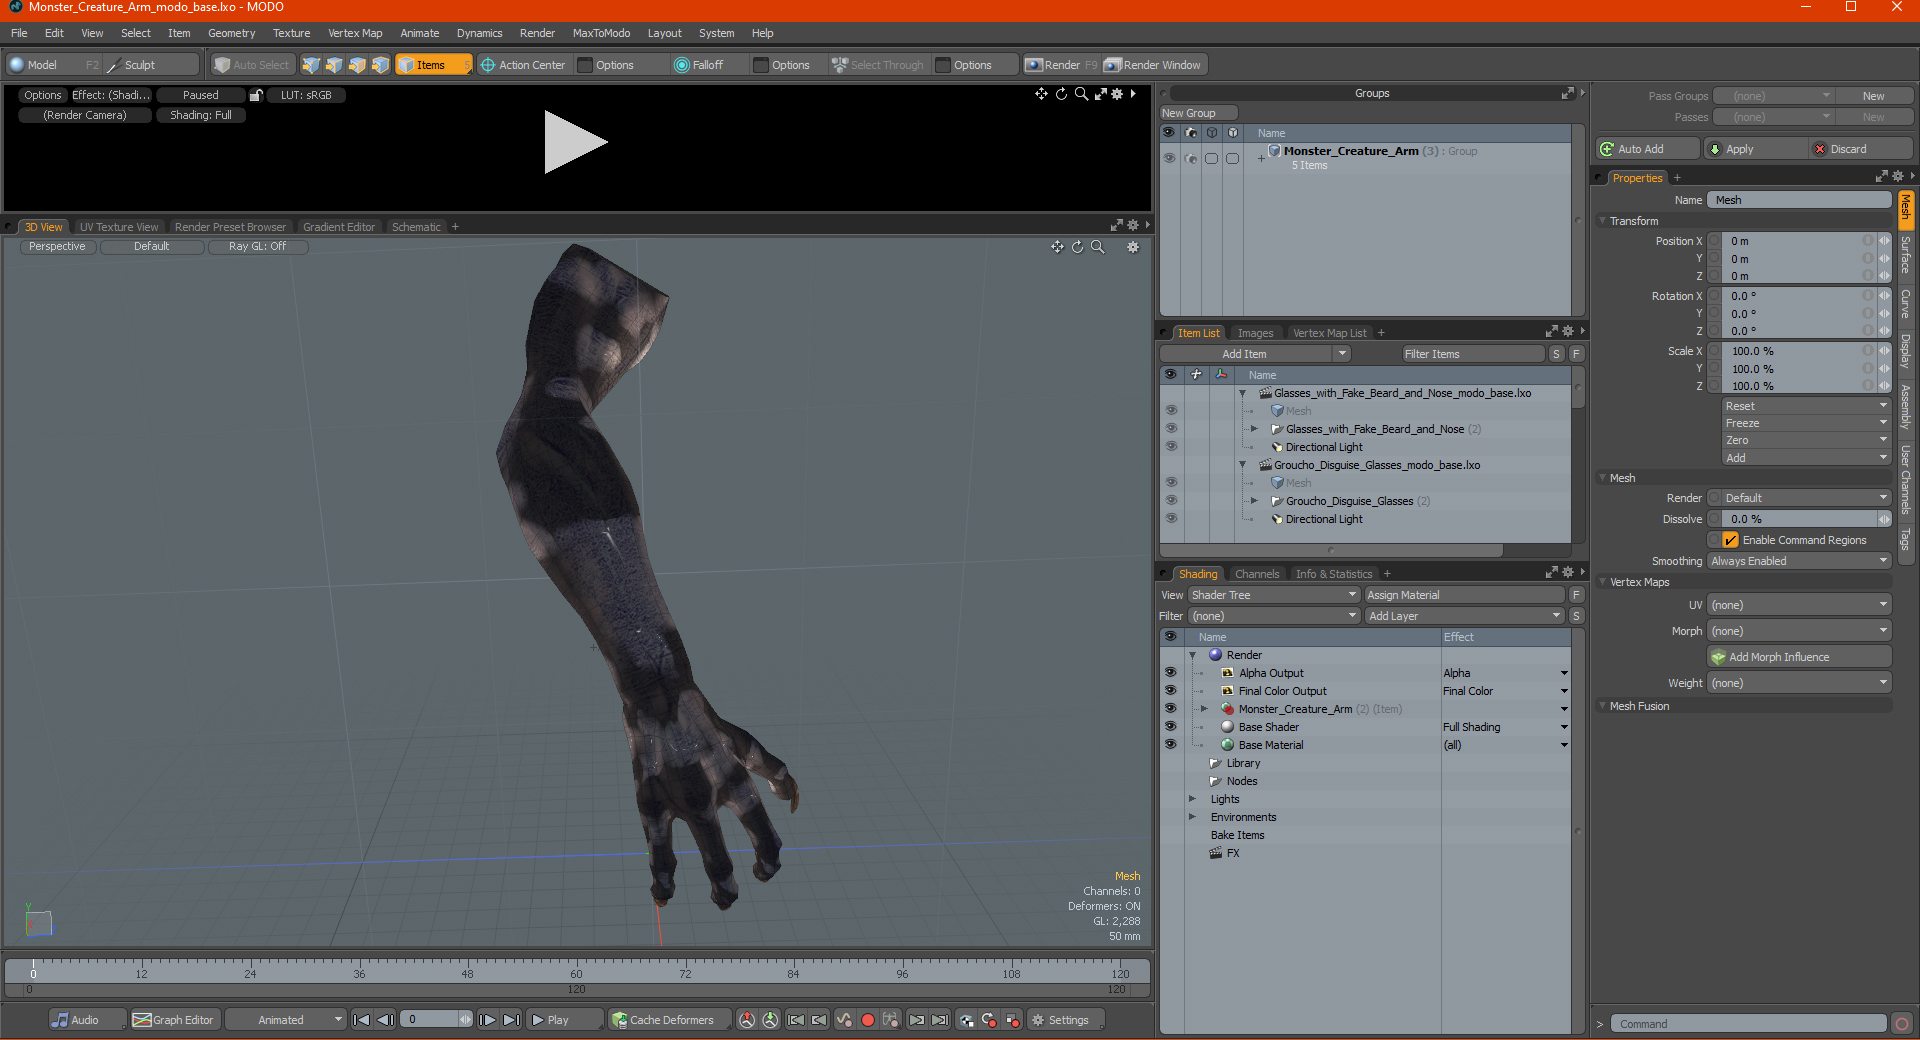1920x1040 pixels.
Task: Open Vertex Map menu
Action: (x=355, y=33)
